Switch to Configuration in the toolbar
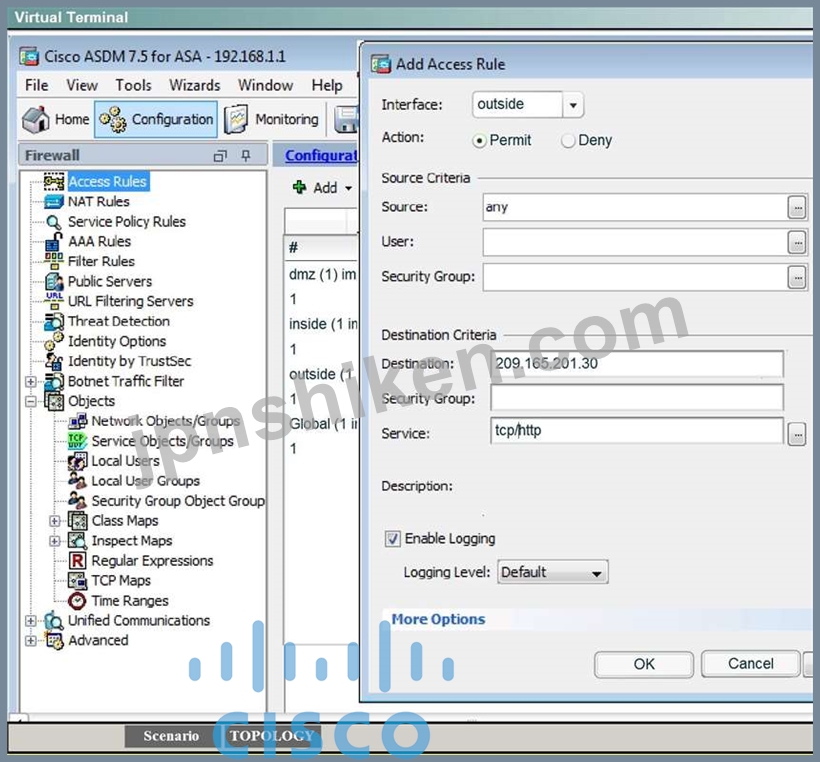The image size is (820, 762). (x=156, y=120)
